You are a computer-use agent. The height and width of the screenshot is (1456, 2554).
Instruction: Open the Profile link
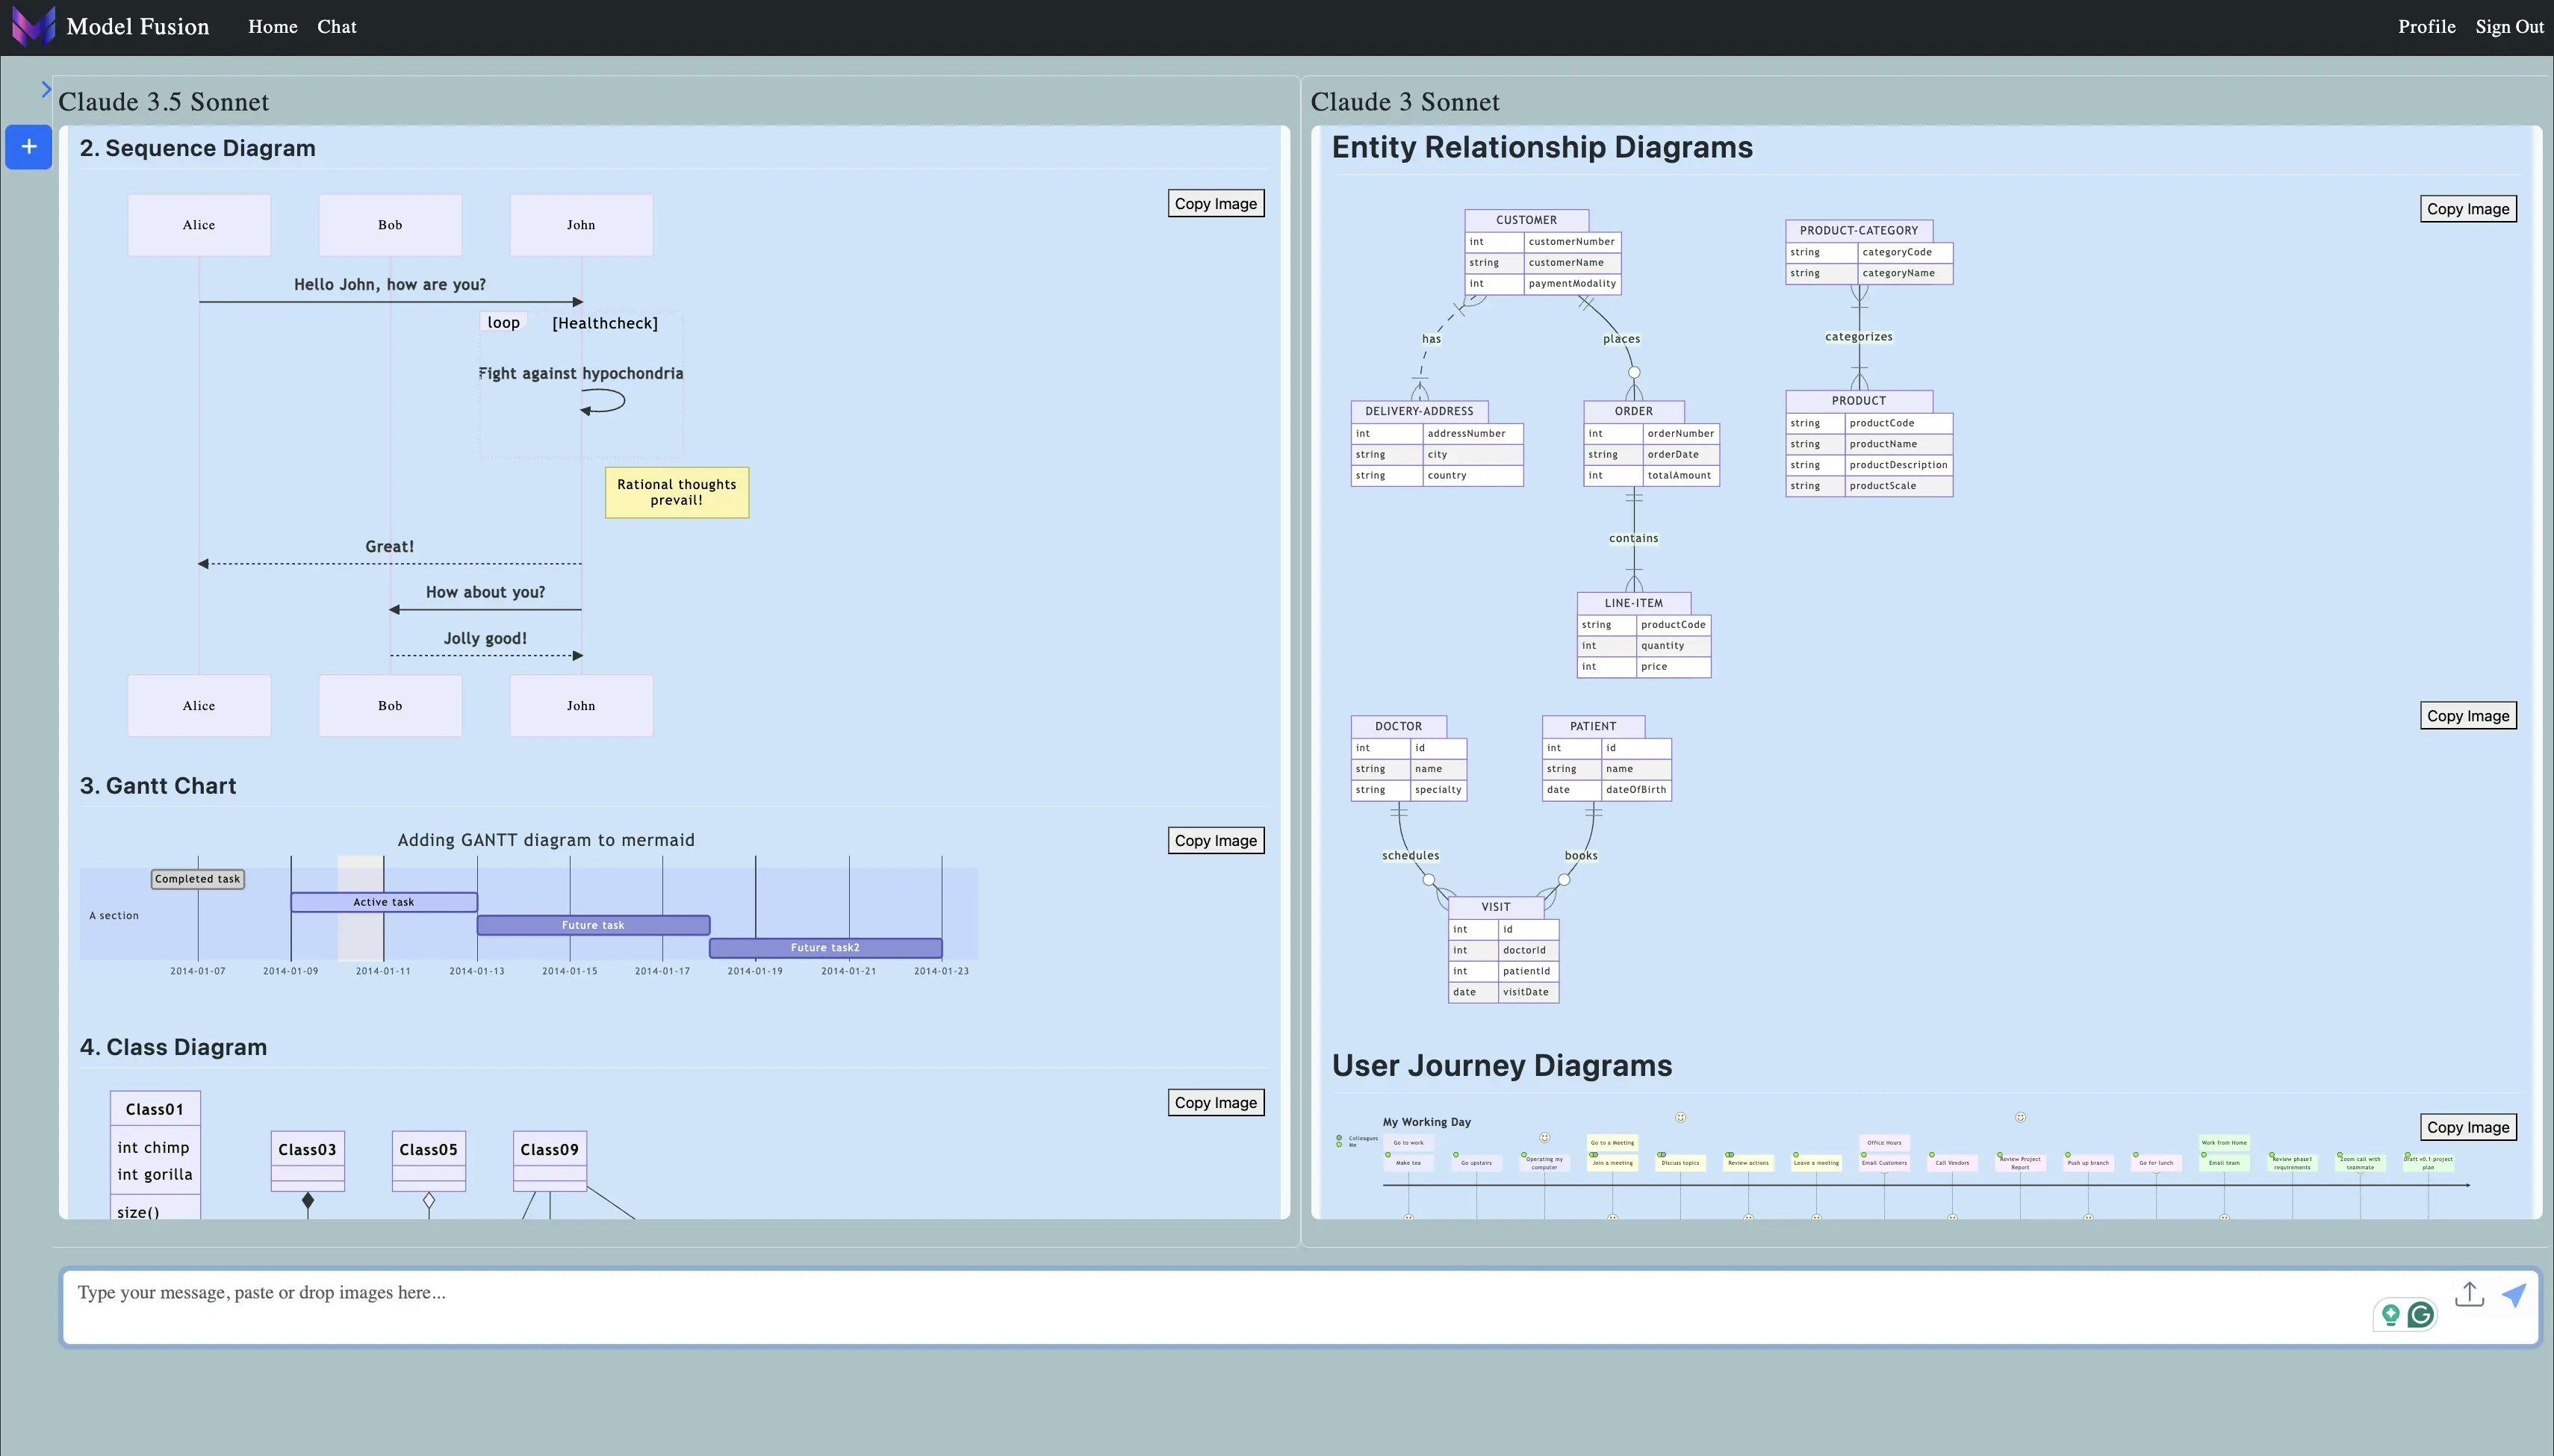point(2426,27)
